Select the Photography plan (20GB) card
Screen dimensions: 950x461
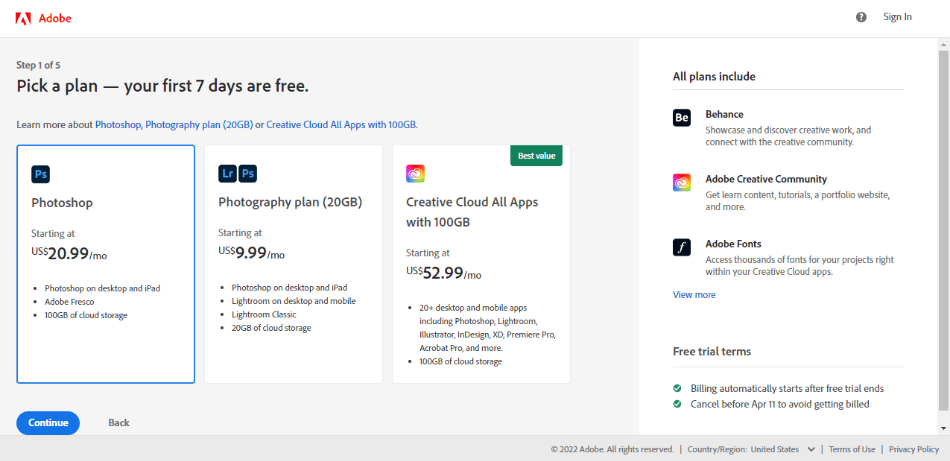click(x=293, y=264)
